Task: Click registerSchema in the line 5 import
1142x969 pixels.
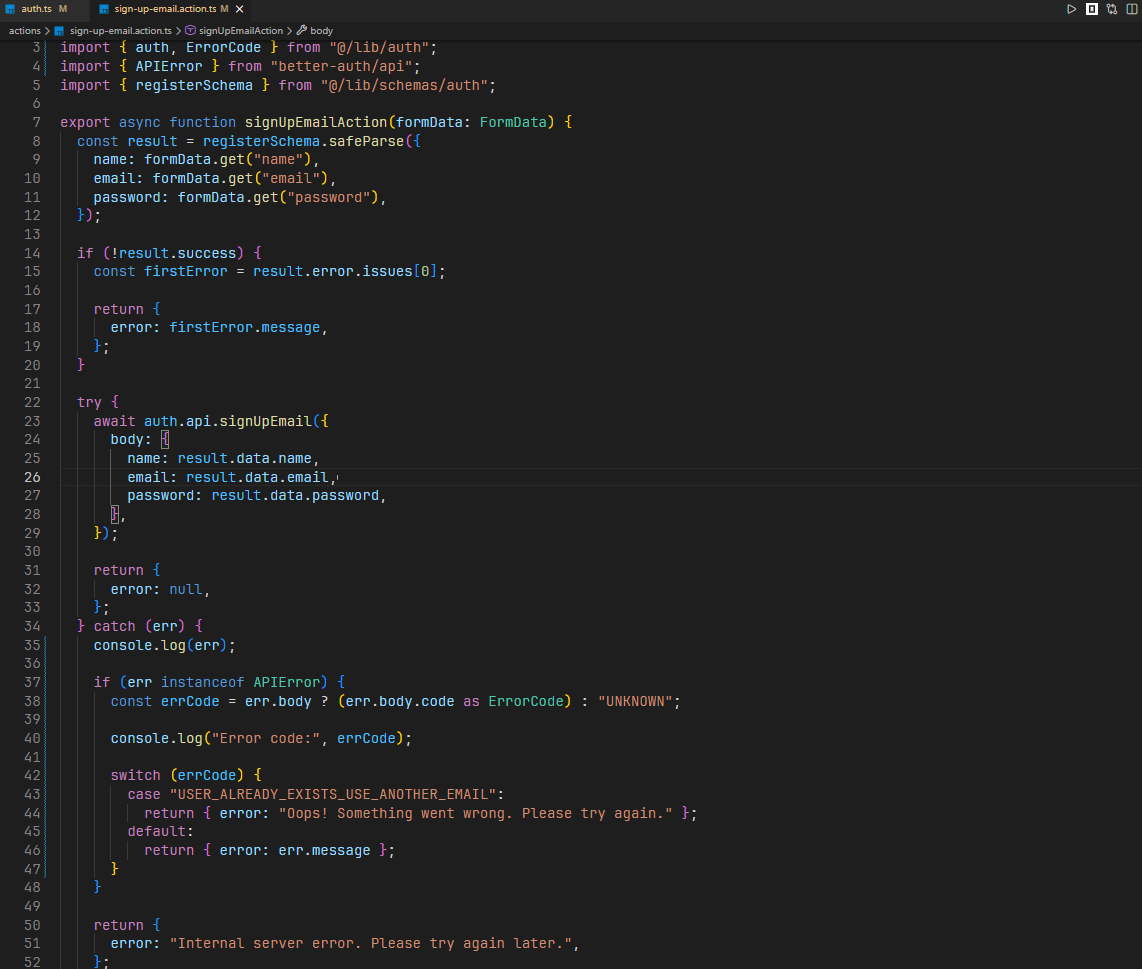Action: coord(194,85)
